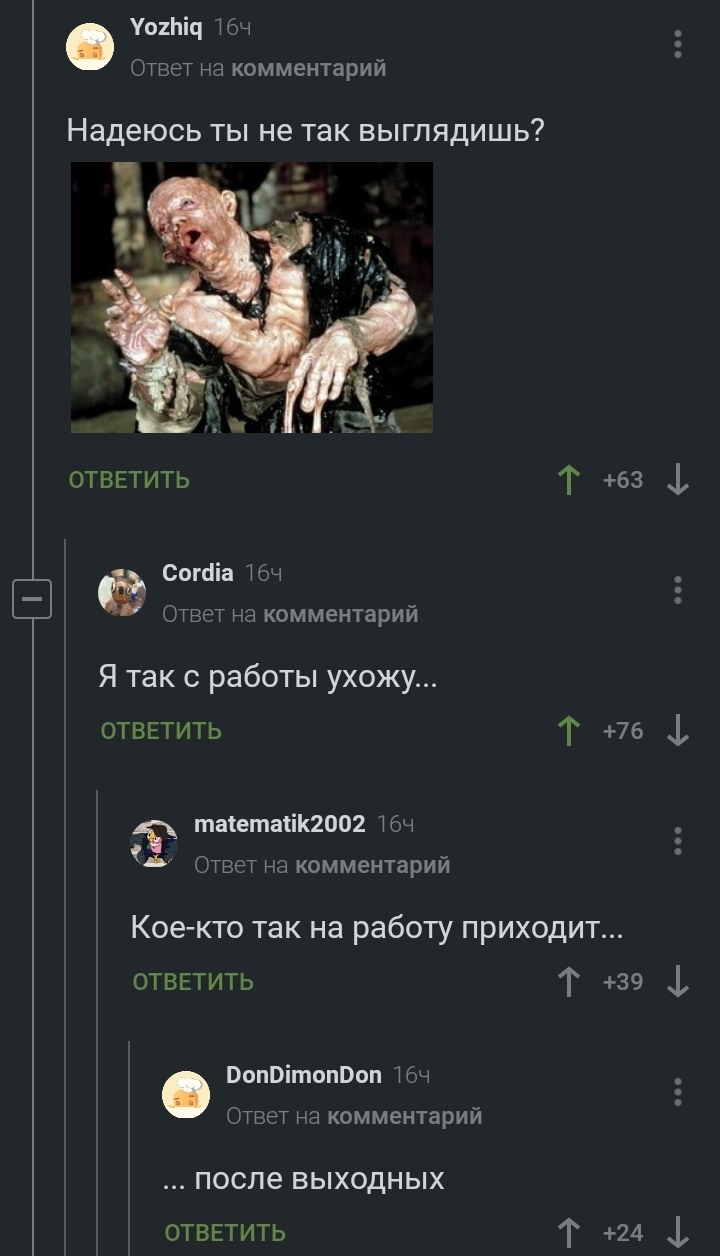Viewport: 720px width, 1256px height.
Task: Open the image attached to Yozhiq's comment
Action: pyautogui.click(x=252, y=297)
